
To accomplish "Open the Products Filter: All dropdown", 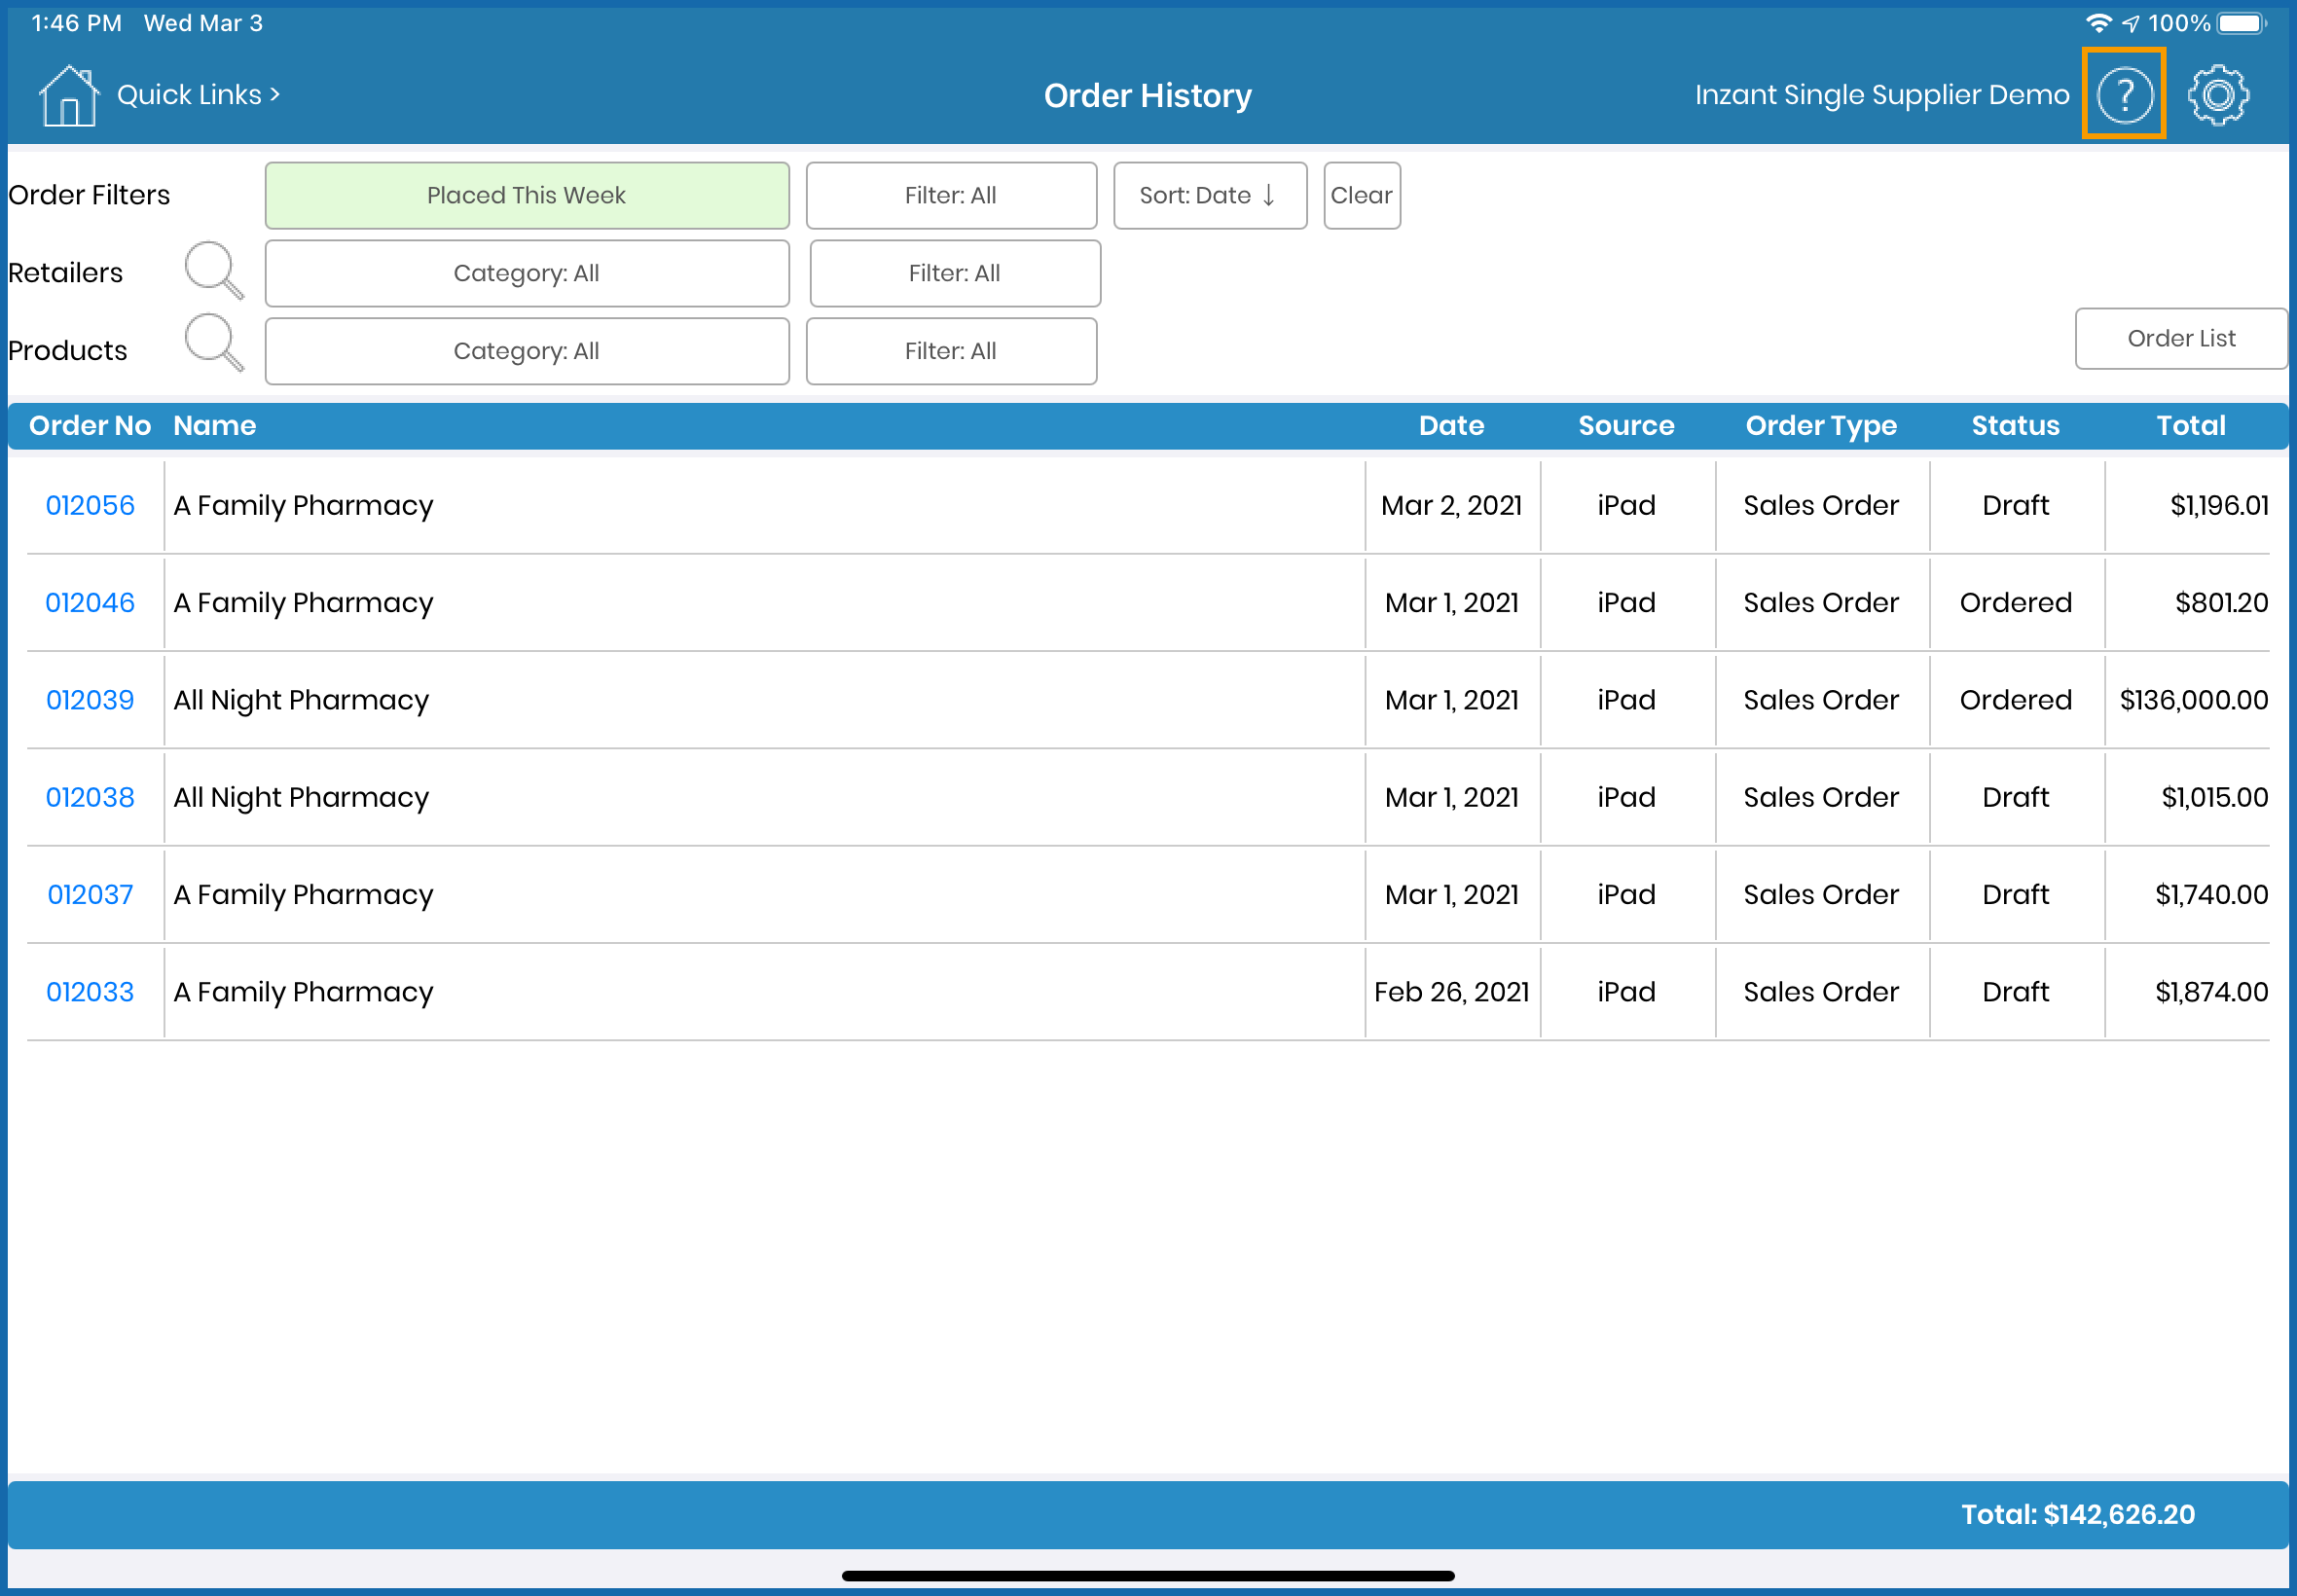I will (950, 351).
